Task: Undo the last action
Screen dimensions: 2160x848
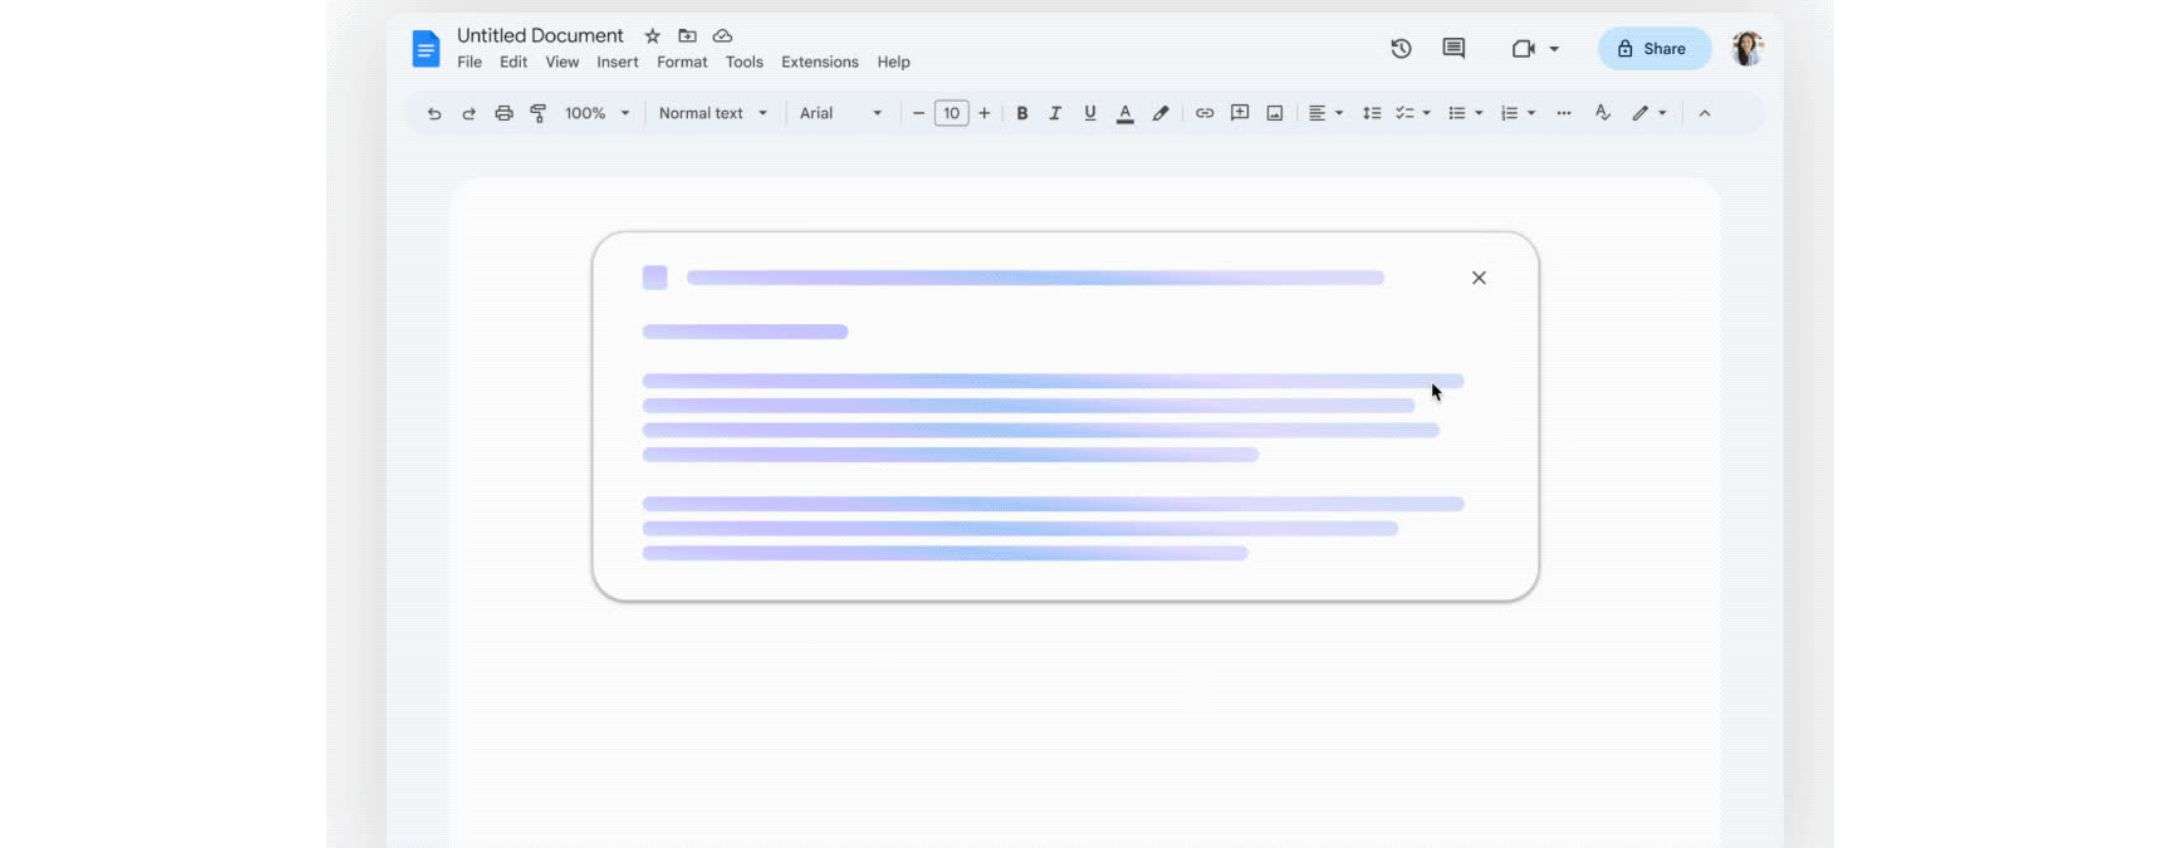Action: pos(434,113)
